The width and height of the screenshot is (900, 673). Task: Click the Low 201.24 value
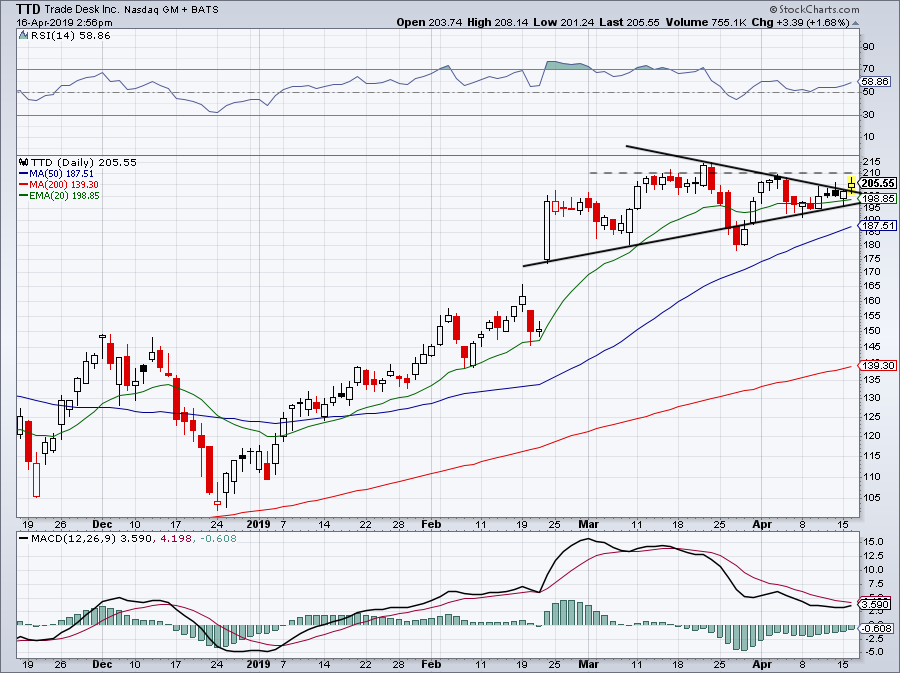[x=564, y=22]
